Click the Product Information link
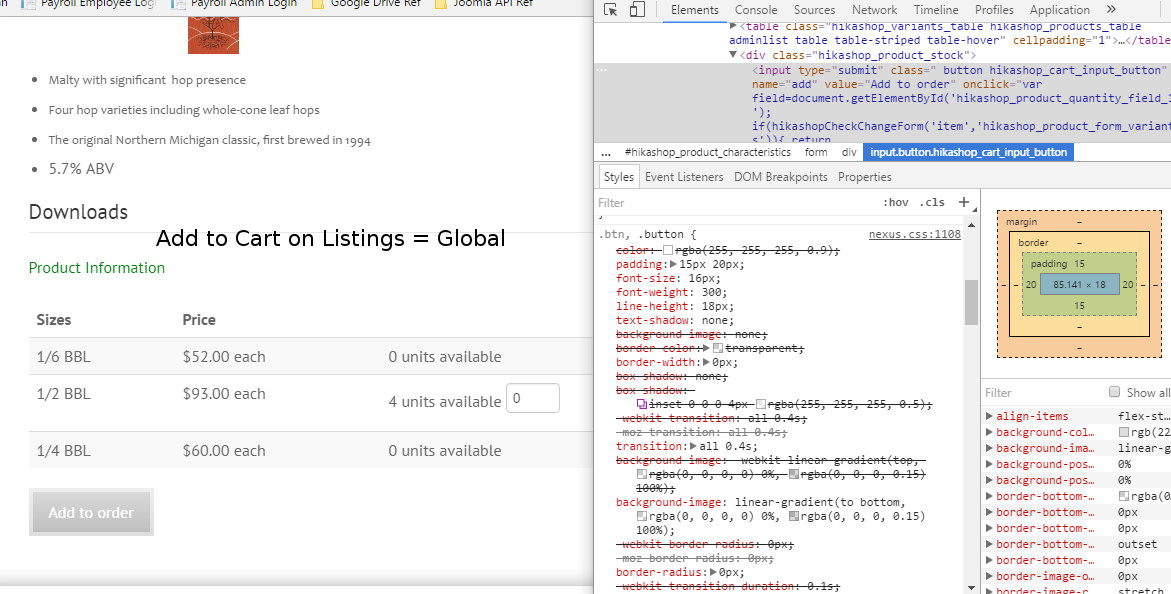This screenshot has height=594, width=1171. point(97,268)
